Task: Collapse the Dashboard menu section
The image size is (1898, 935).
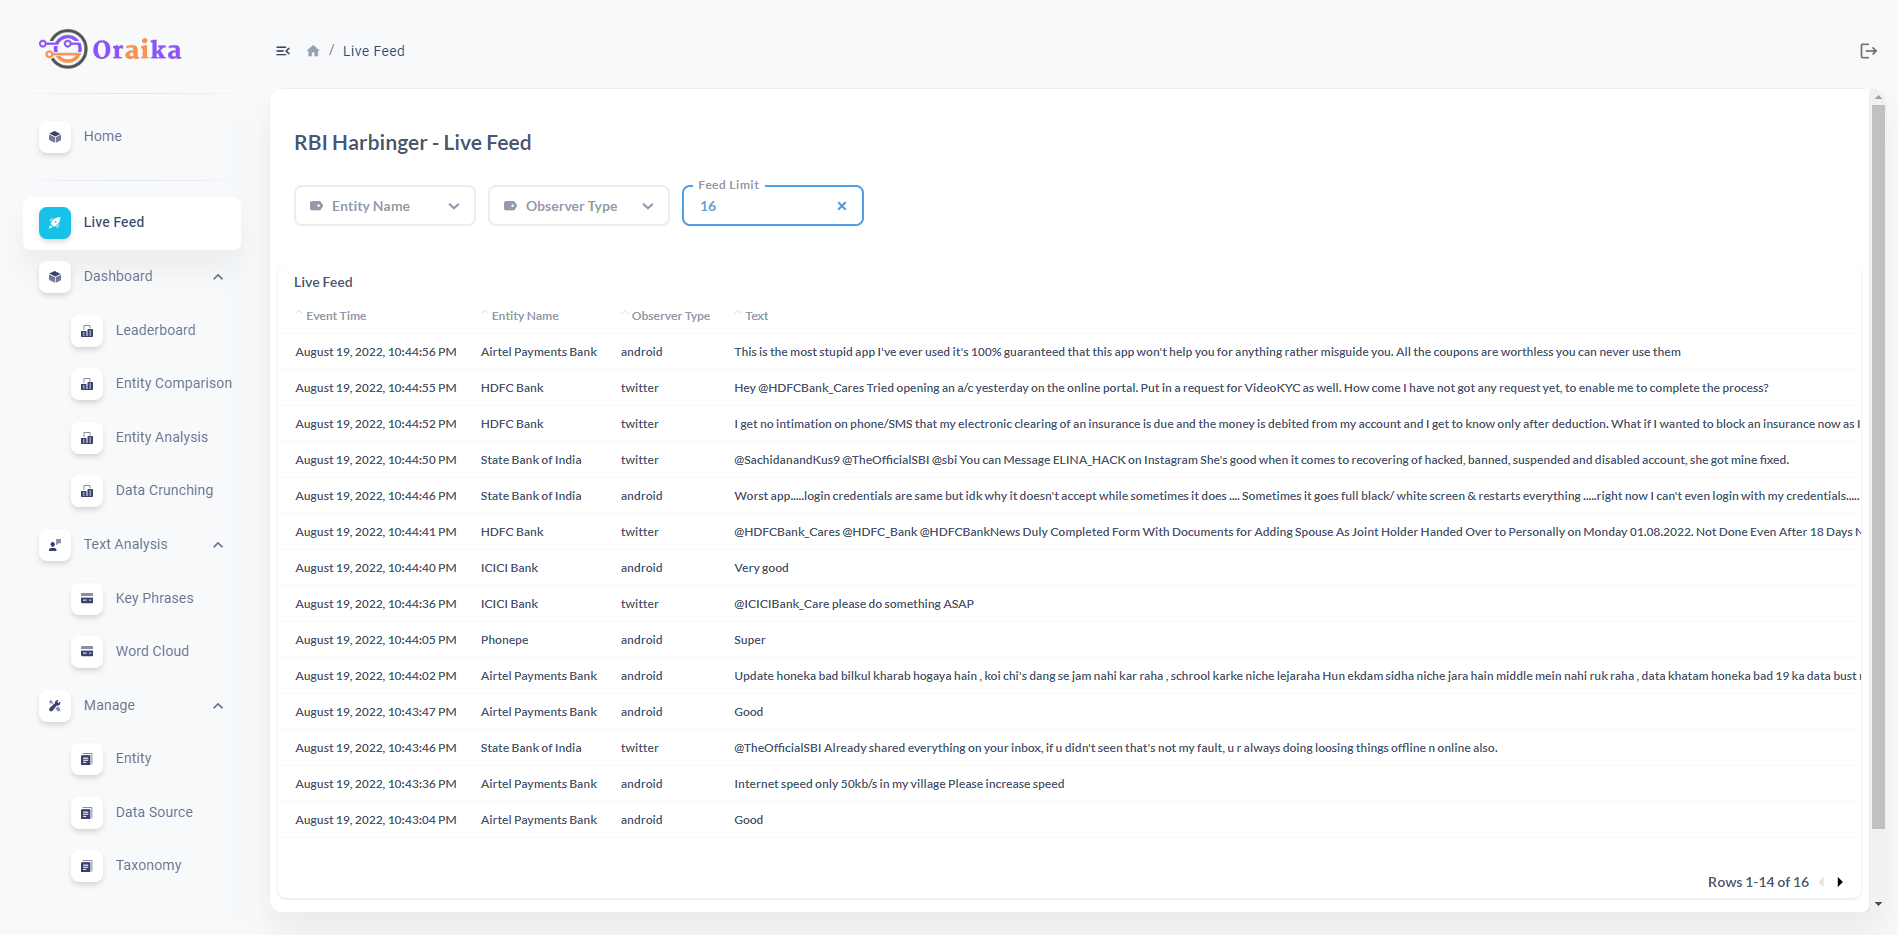Action: [218, 277]
